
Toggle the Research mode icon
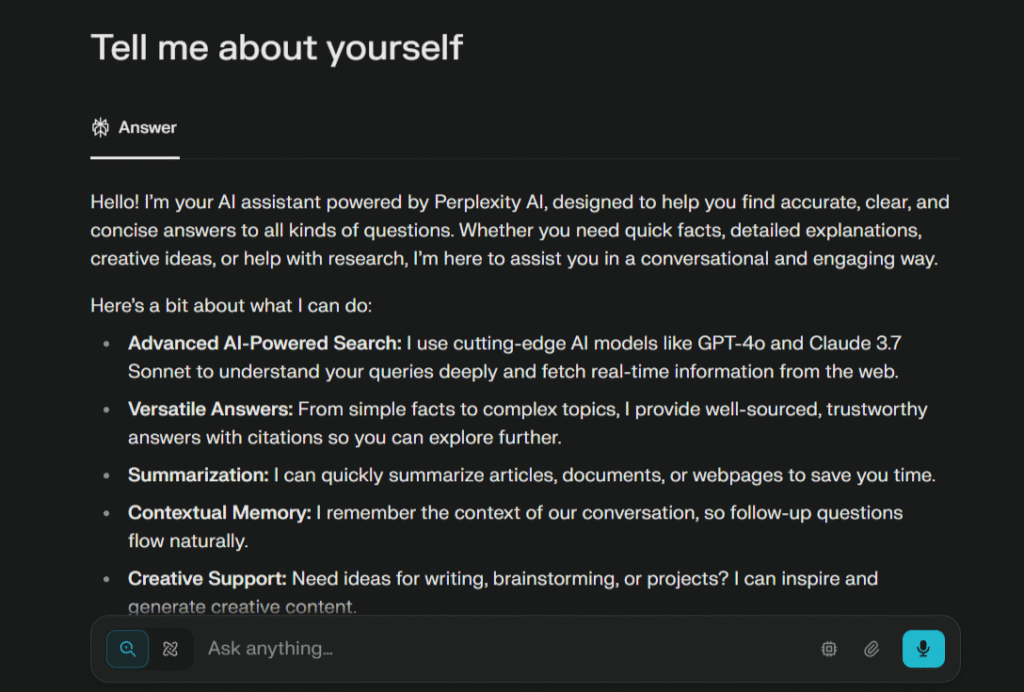coord(170,649)
